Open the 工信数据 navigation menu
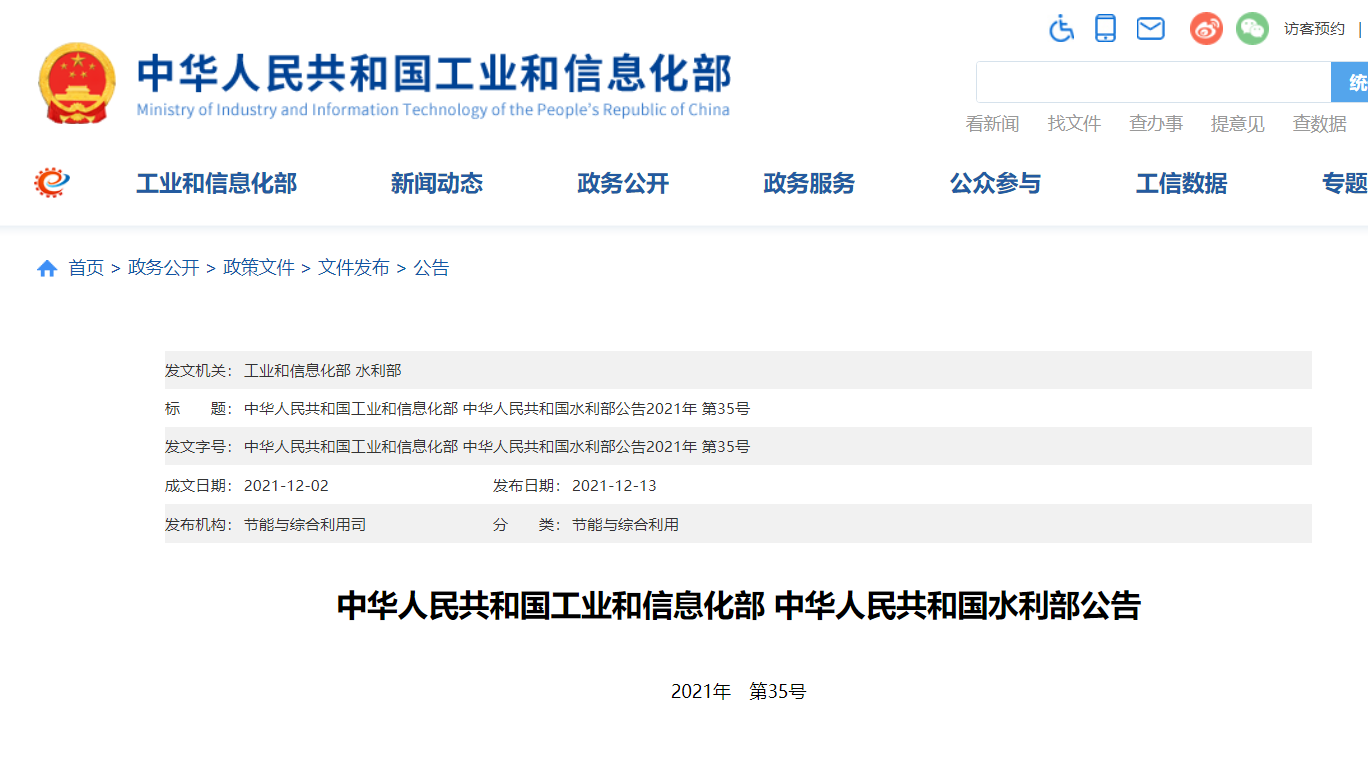Screen dimensions: 1368x772 [x=1181, y=184]
